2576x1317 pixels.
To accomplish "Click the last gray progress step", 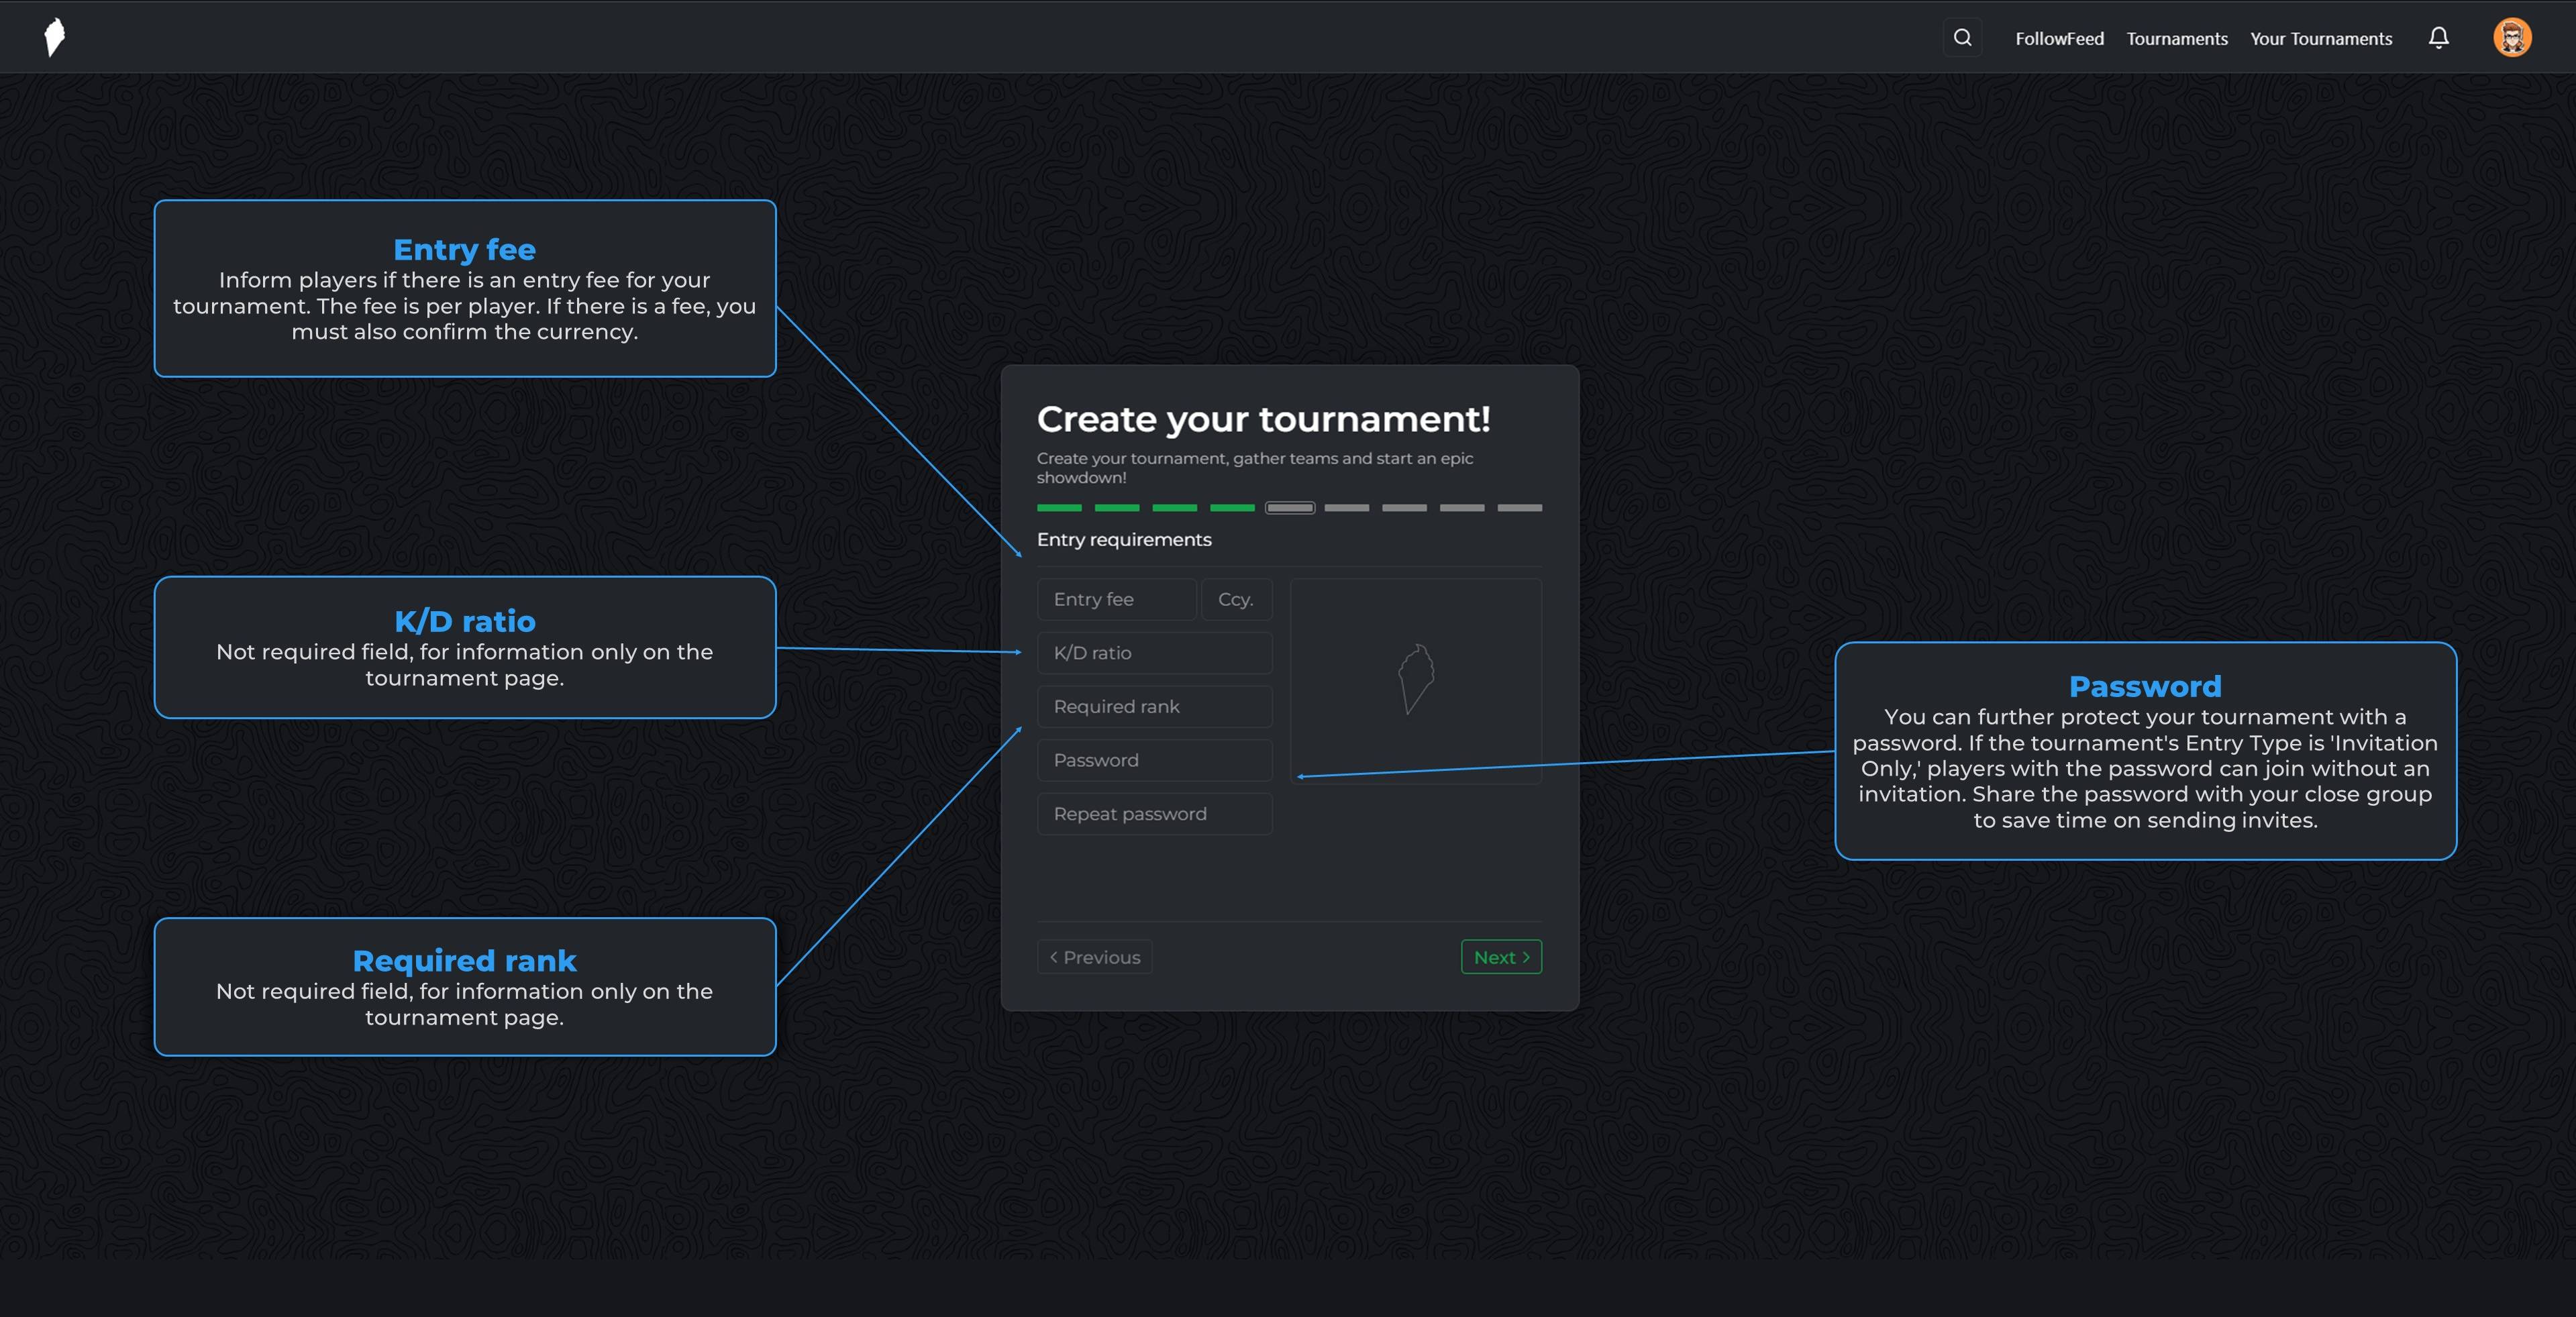I will [1519, 508].
